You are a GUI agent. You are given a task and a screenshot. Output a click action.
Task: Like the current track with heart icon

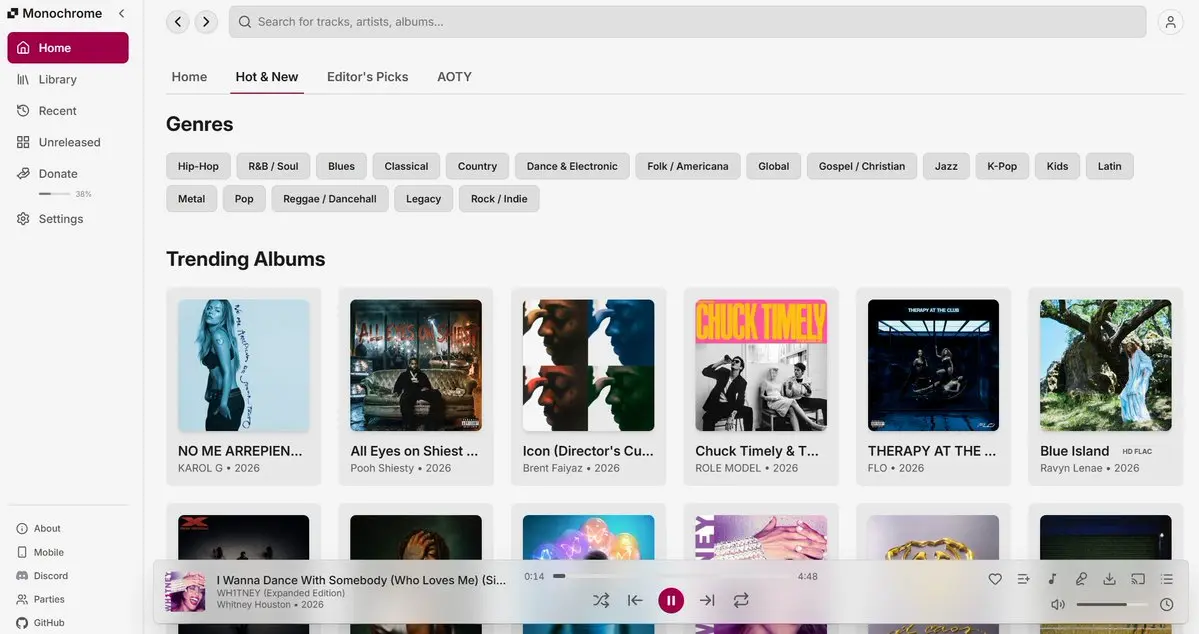click(x=995, y=579)
